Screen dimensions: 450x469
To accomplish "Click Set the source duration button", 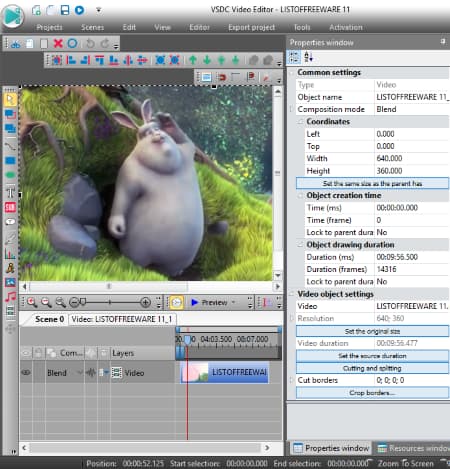I will pyautogui.click(x=372, y=356).
